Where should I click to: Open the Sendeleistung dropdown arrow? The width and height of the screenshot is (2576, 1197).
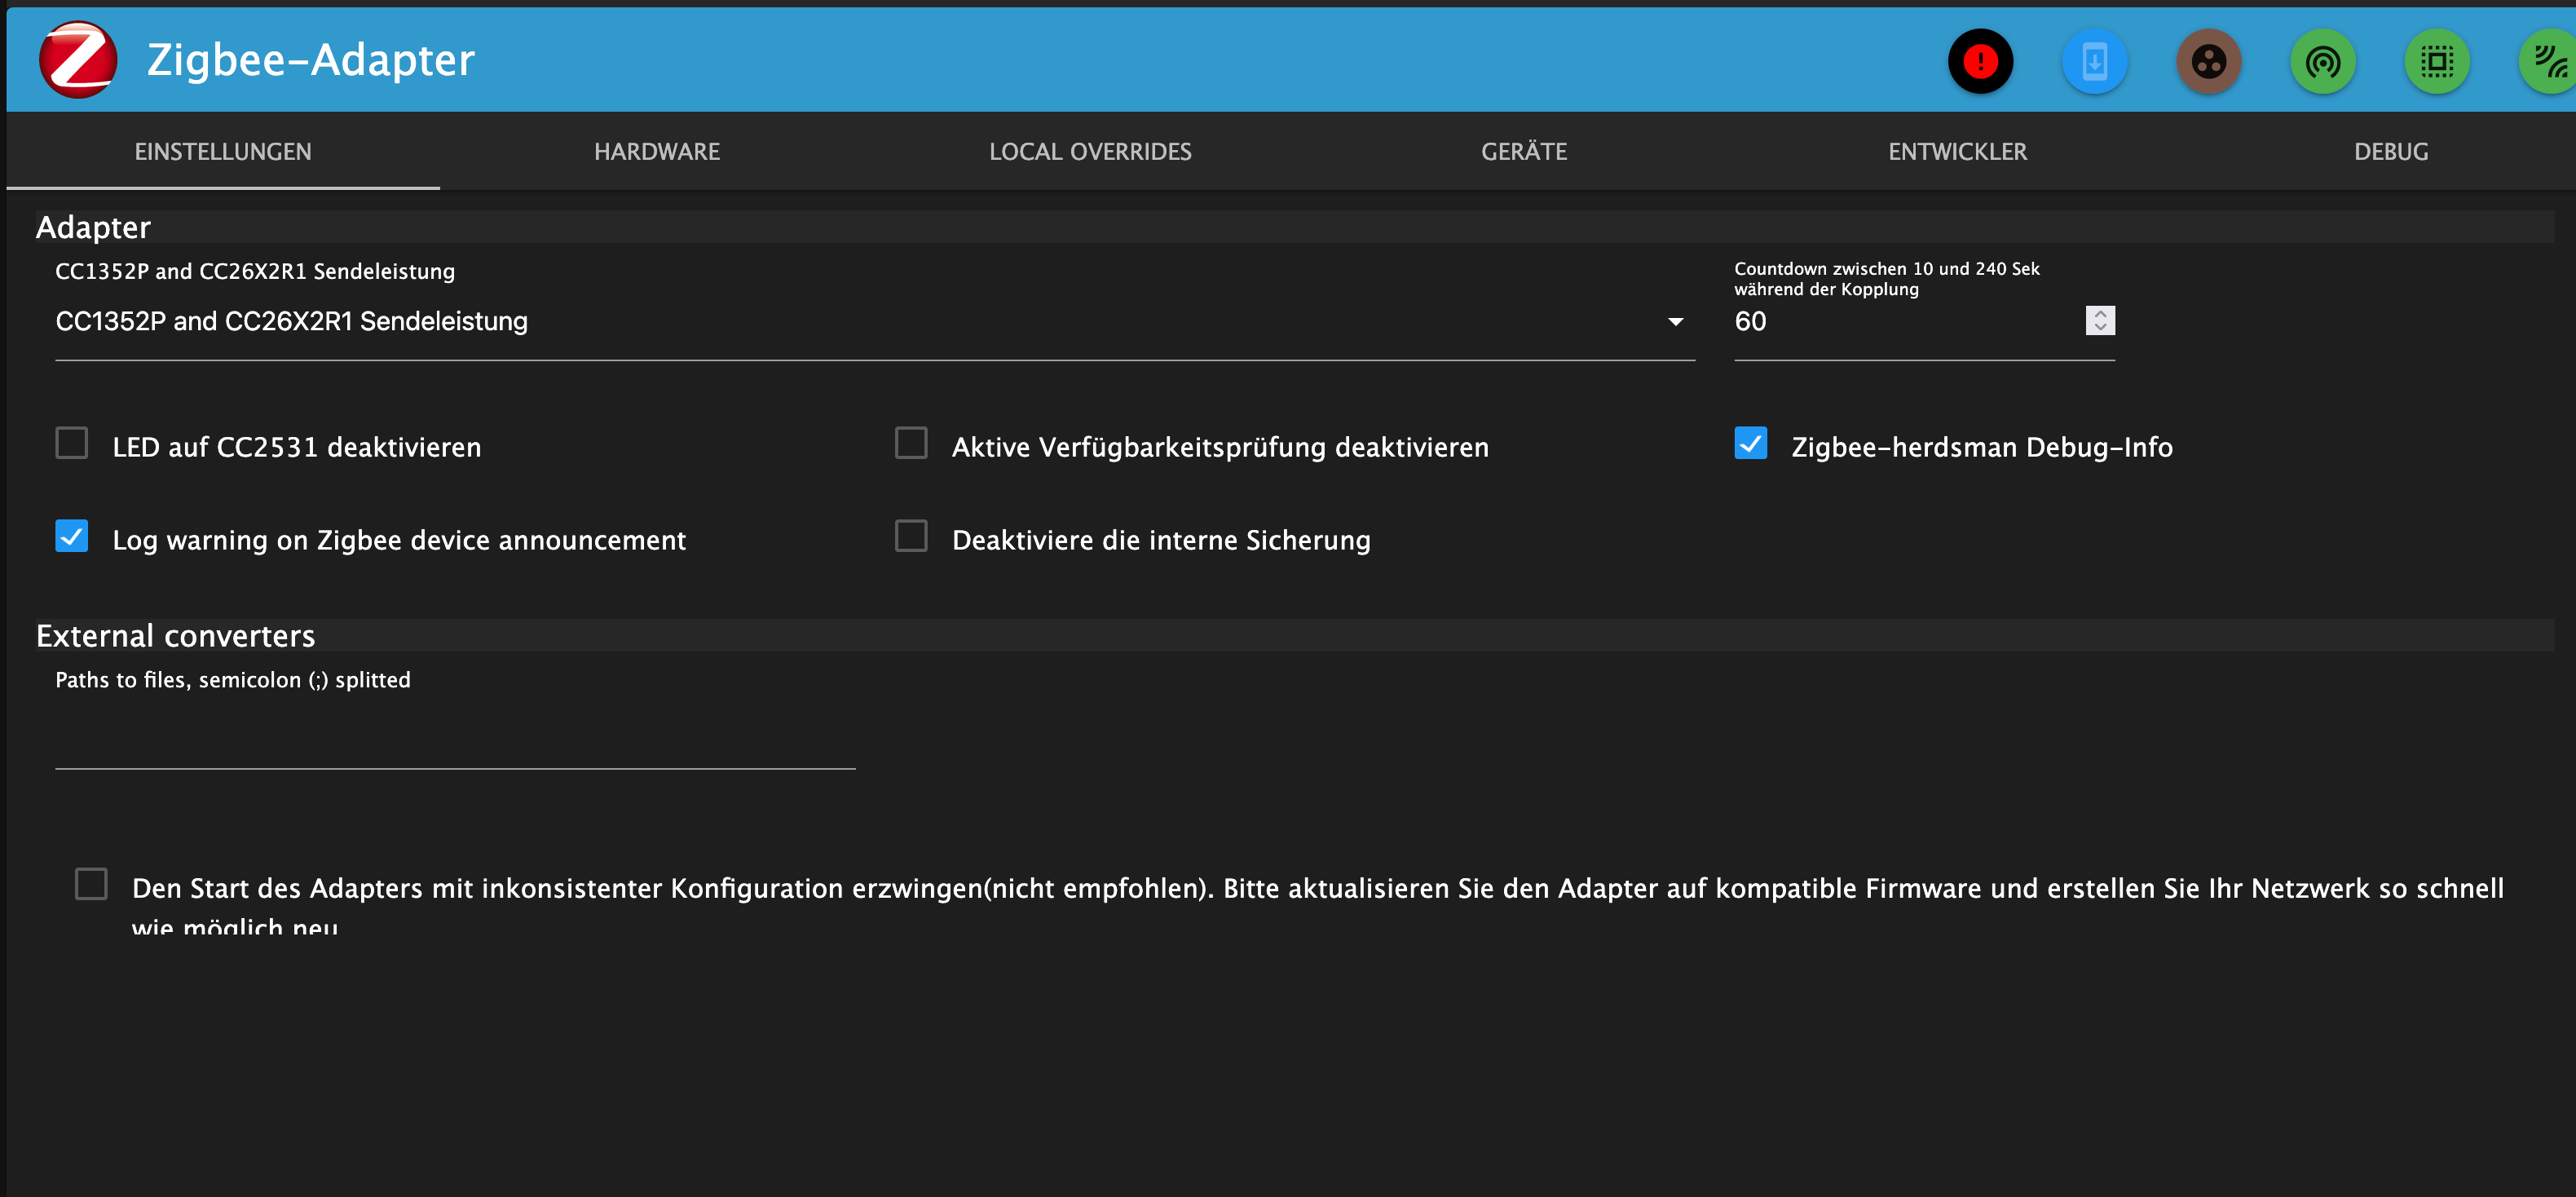pos(1675,322)
